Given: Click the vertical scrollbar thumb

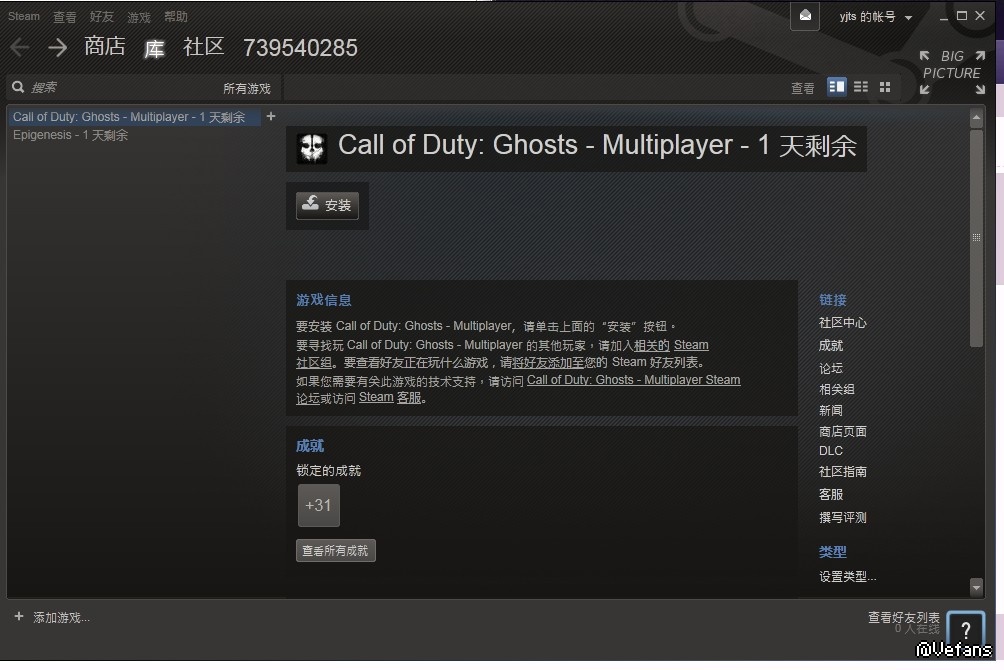Looking at the screenshot, I should [x=976, y=238].
